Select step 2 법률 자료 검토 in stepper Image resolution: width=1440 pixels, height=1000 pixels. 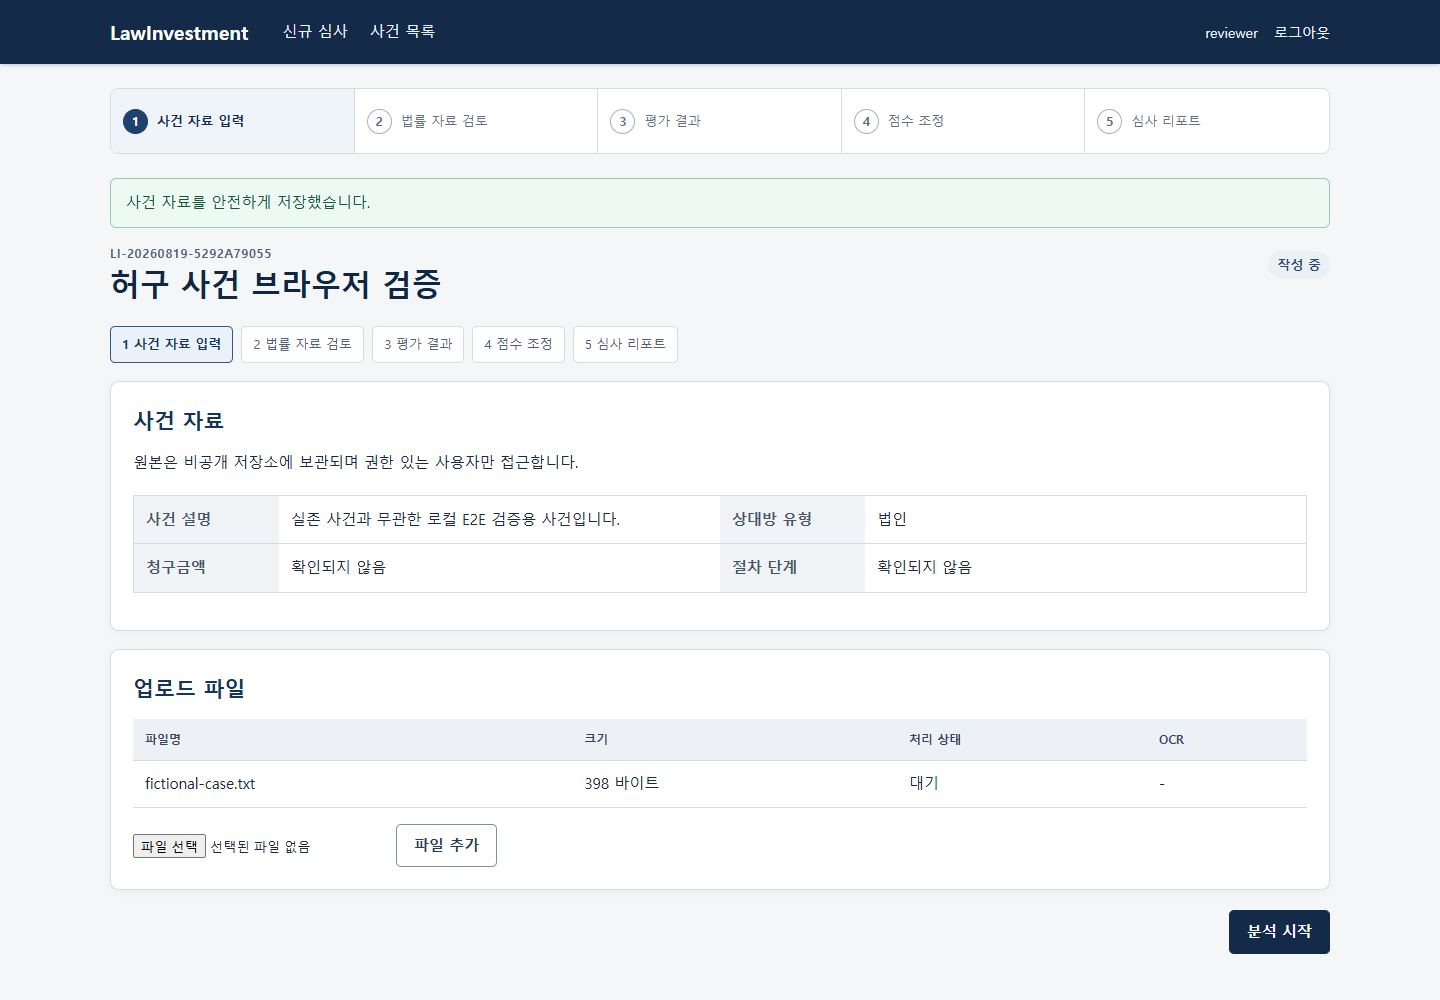(x=476, y=121)
